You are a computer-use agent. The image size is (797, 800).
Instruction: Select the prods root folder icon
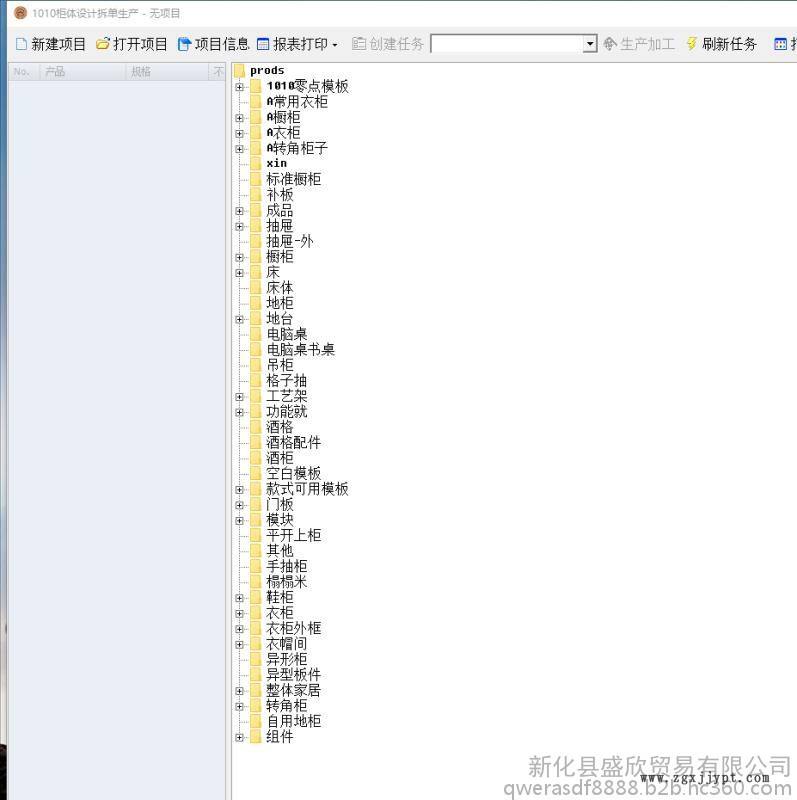(x=240, y=71)
